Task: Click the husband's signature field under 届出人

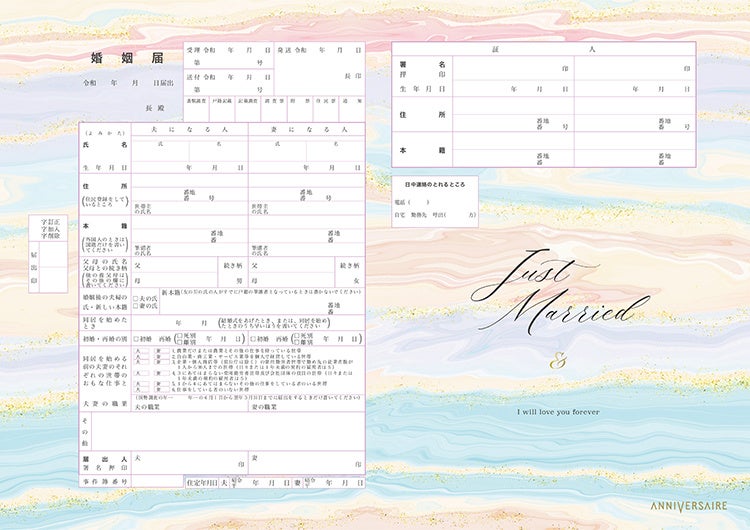Action: pyautogui.click(x=190, y=463)
